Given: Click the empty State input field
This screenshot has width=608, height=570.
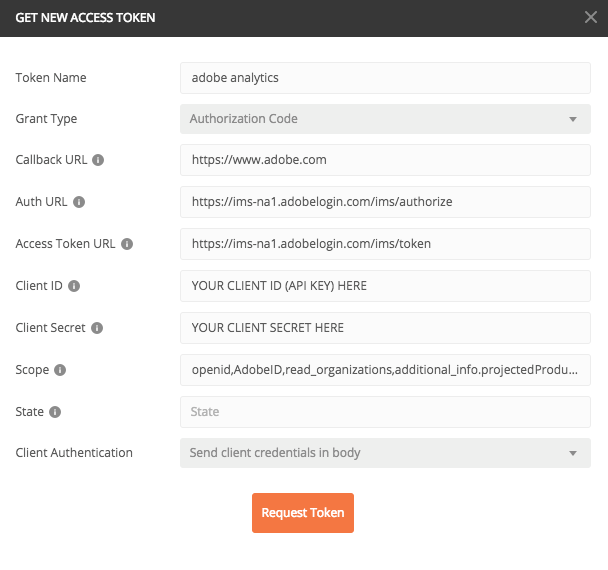Looking at the screenshot, I should click(x=385, y=412).
